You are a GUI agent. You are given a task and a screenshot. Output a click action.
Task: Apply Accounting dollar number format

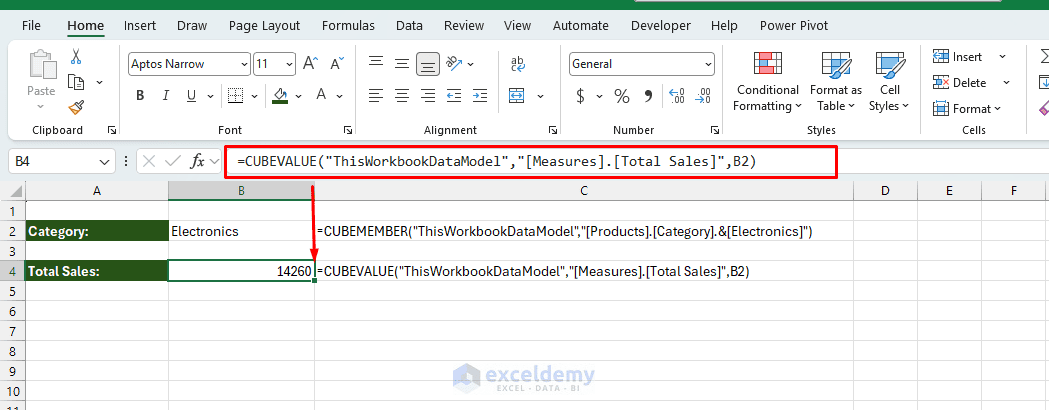click(580, 96)
